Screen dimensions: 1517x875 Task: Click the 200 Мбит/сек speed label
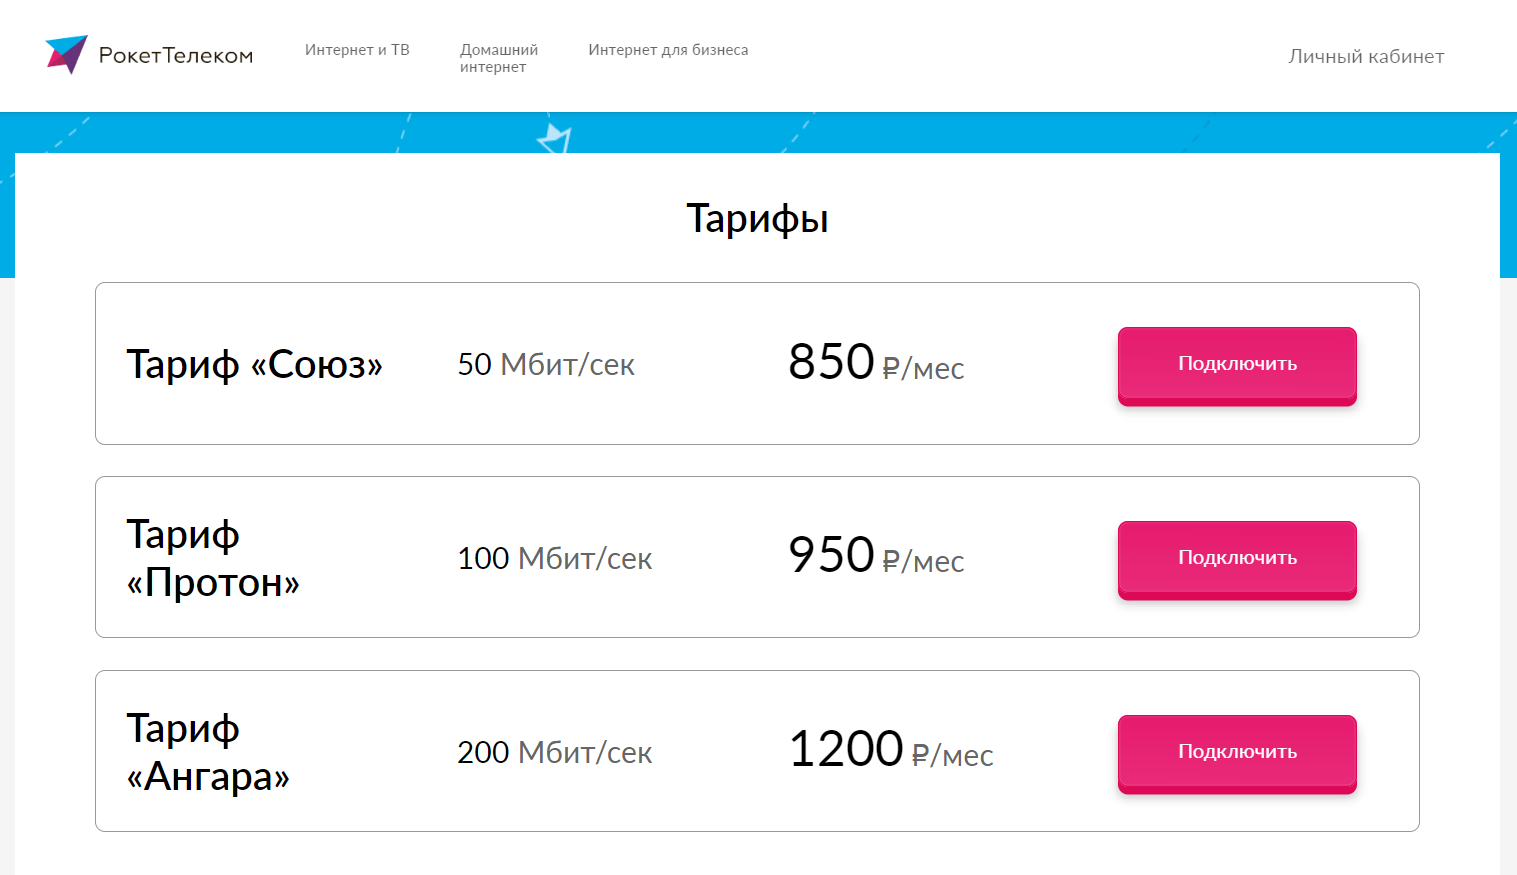(x=554, y=753)
